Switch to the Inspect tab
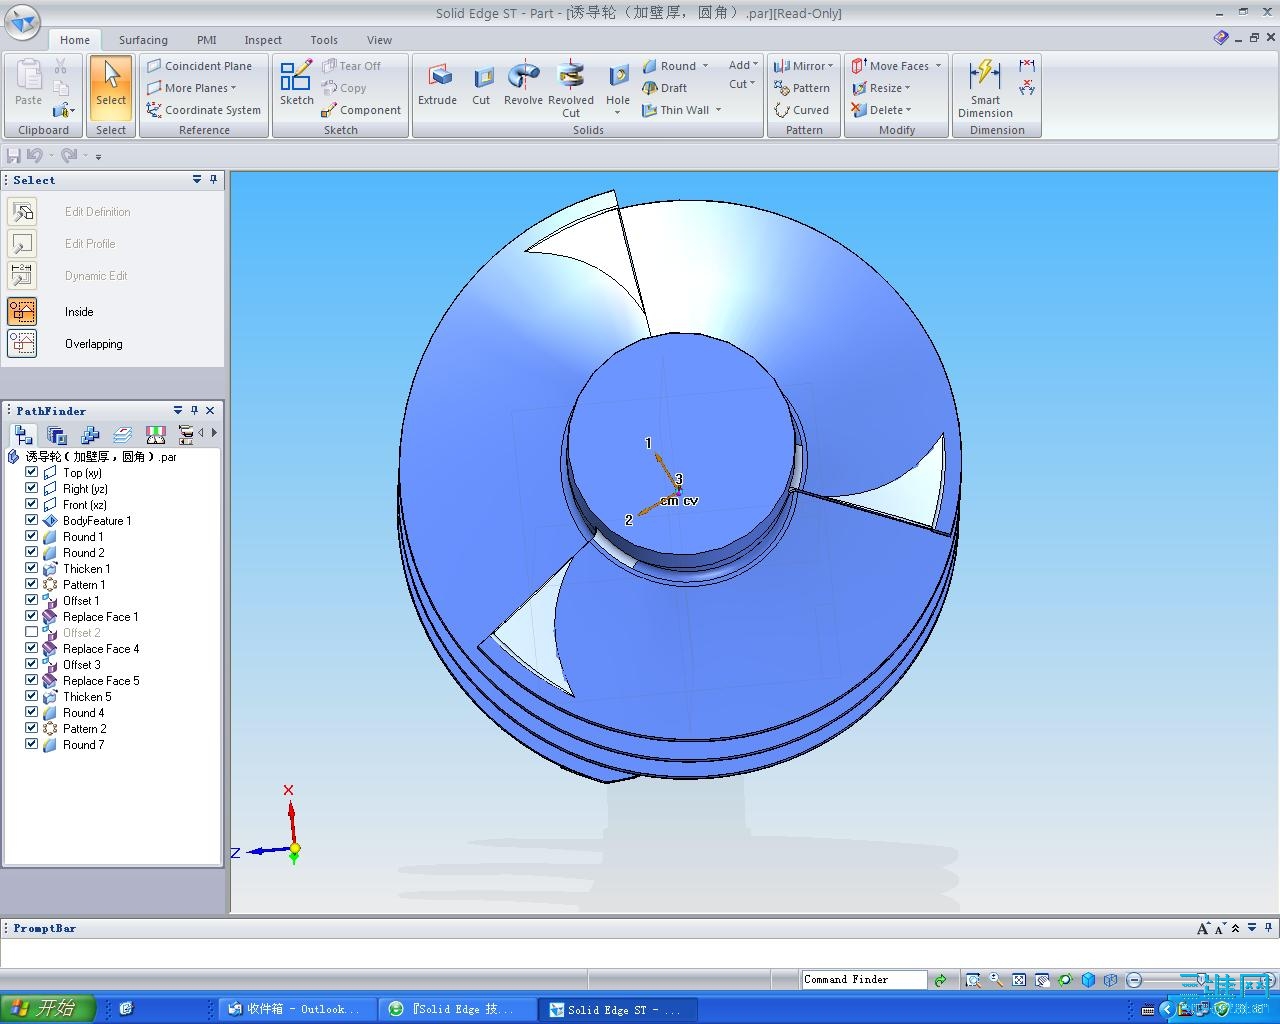 263,40
